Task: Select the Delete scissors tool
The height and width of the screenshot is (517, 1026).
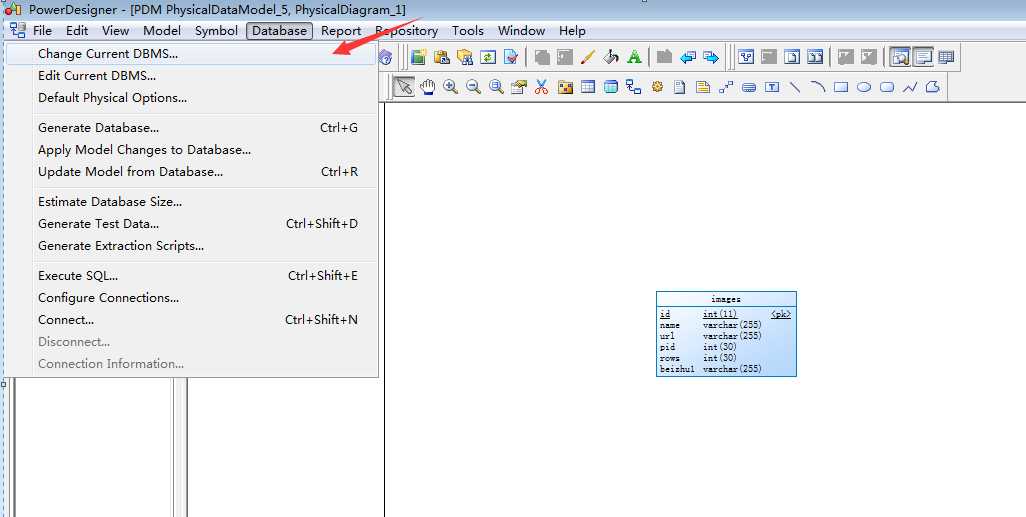Action: pos(541,86)
